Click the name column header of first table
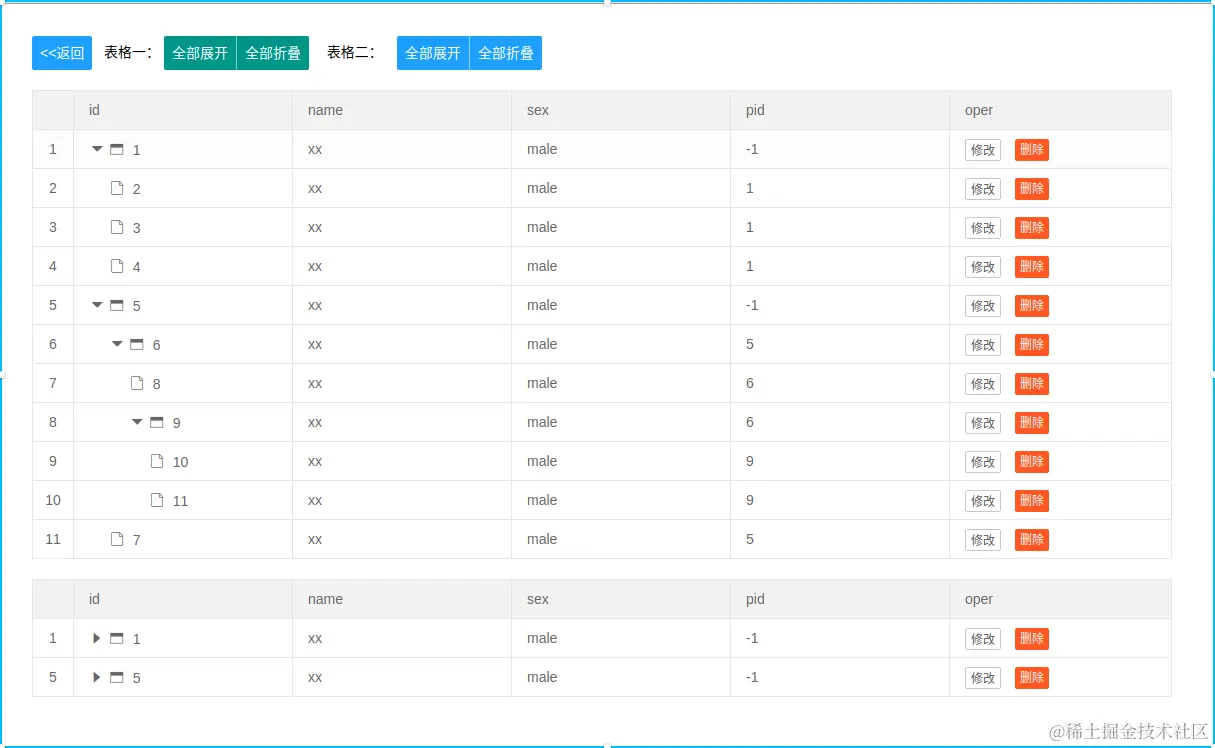The image size is (1215, 748). point(402,110)
